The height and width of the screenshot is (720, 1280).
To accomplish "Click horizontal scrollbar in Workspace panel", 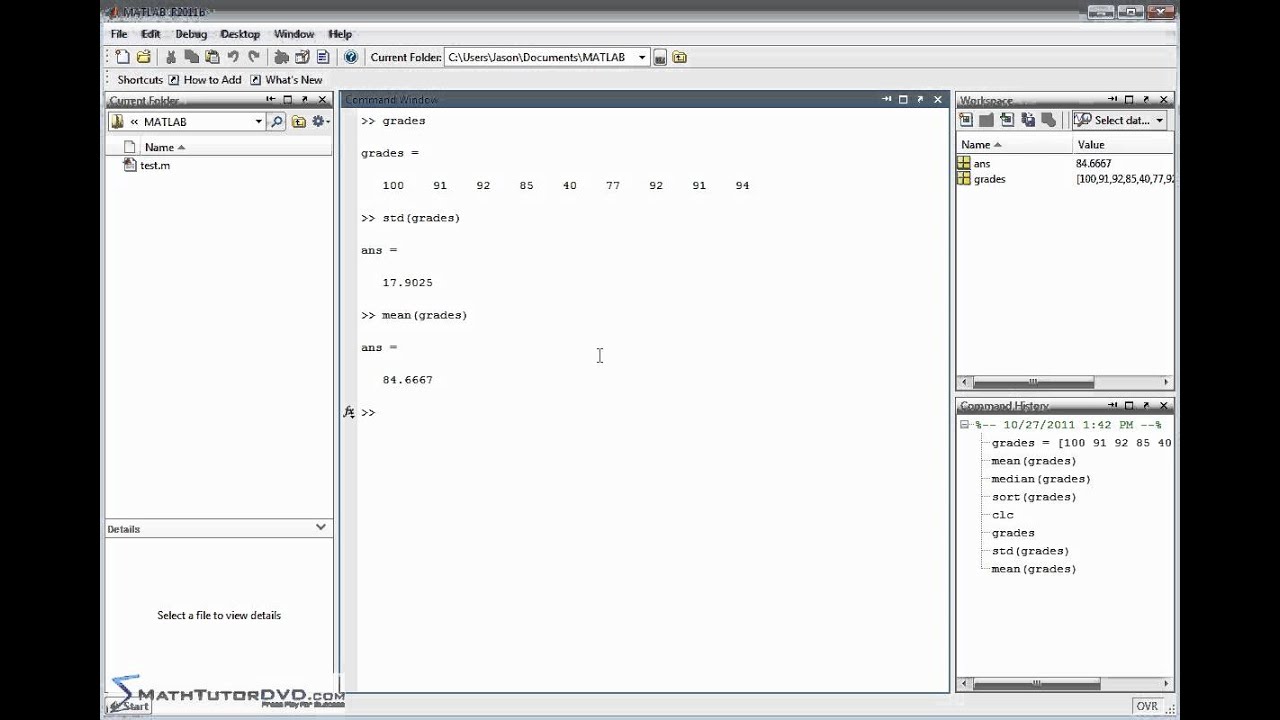I will 1033,382.
